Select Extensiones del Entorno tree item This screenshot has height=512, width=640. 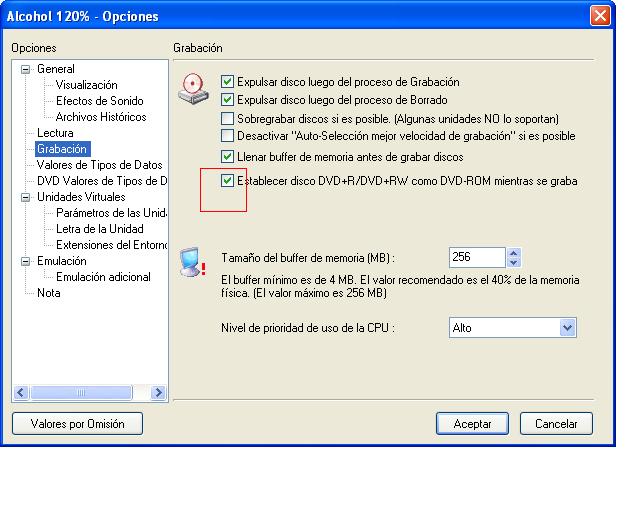tap(111, 245)
